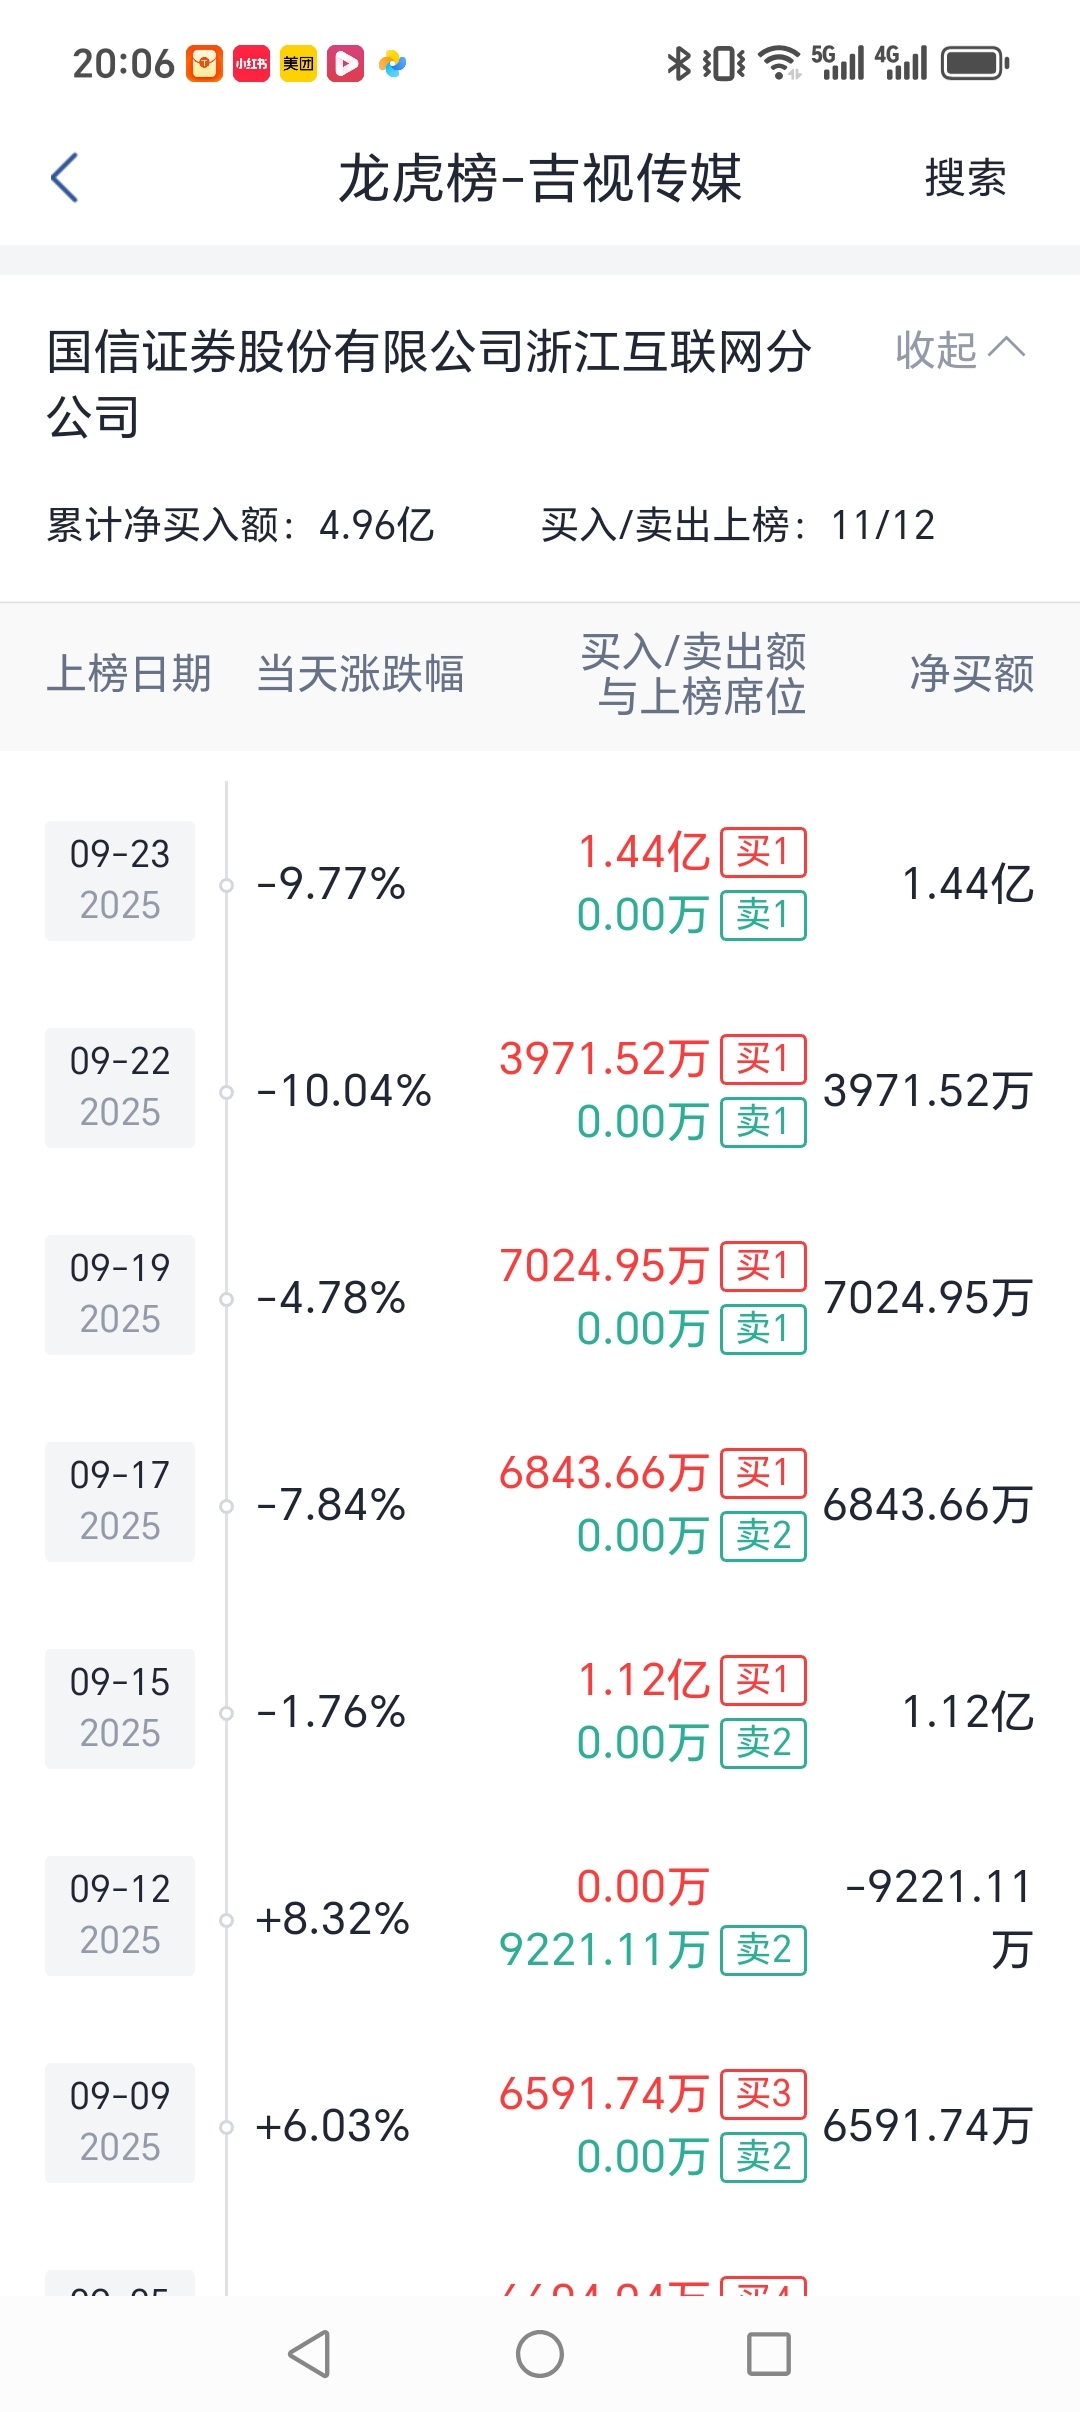Tap the 收起 chevron arrow
This screenshot has height=2412, width=1080.
click(1007, 347)
